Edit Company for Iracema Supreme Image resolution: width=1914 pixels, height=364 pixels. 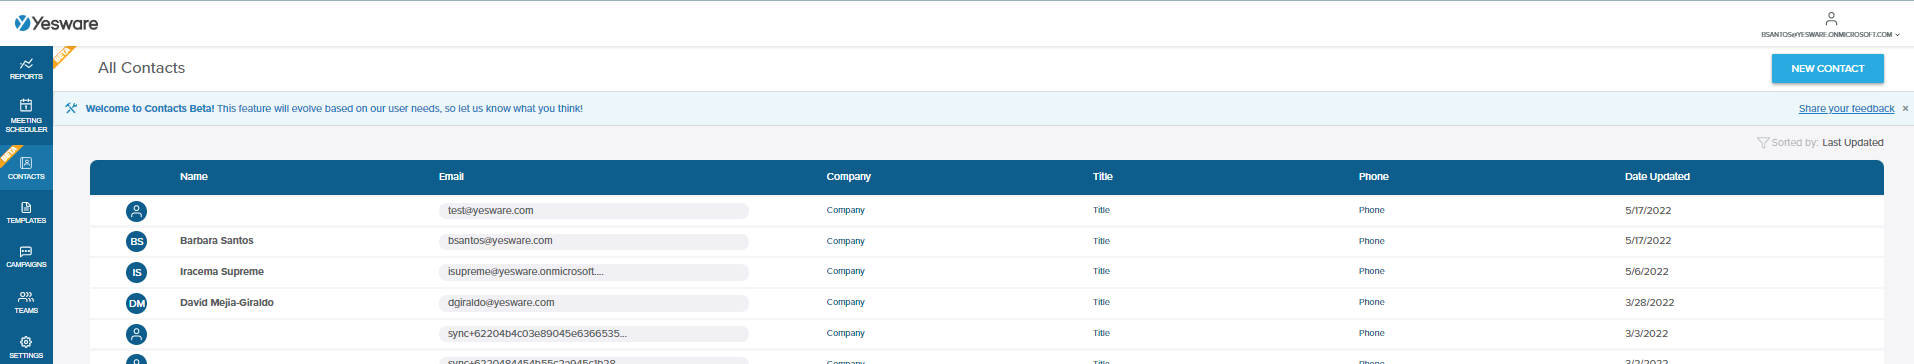coord(846,271)
